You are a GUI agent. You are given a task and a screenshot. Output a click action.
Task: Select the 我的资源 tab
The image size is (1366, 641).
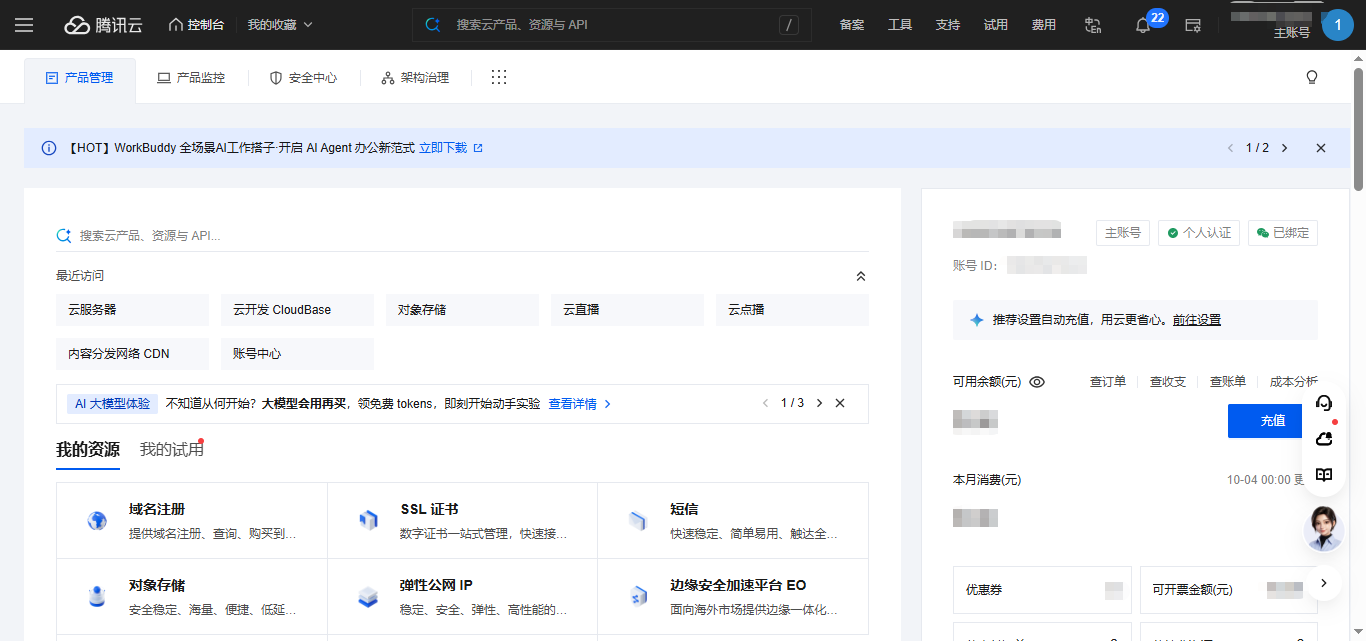tap(88, 450)
